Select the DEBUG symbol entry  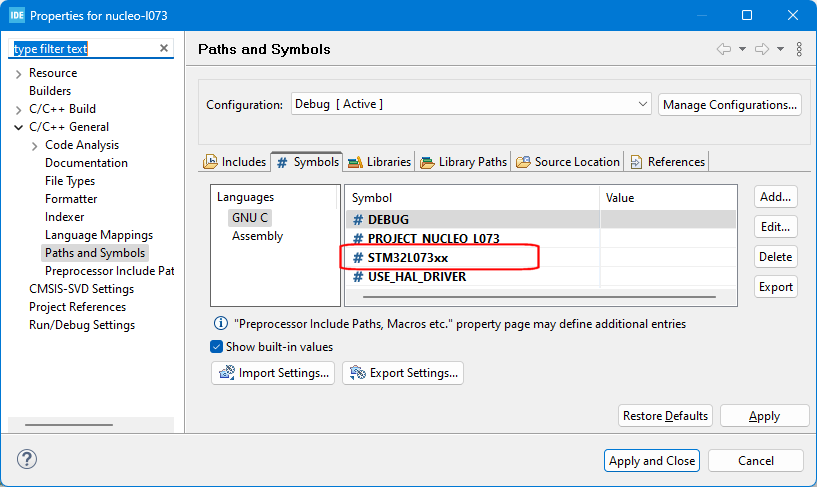388,219
